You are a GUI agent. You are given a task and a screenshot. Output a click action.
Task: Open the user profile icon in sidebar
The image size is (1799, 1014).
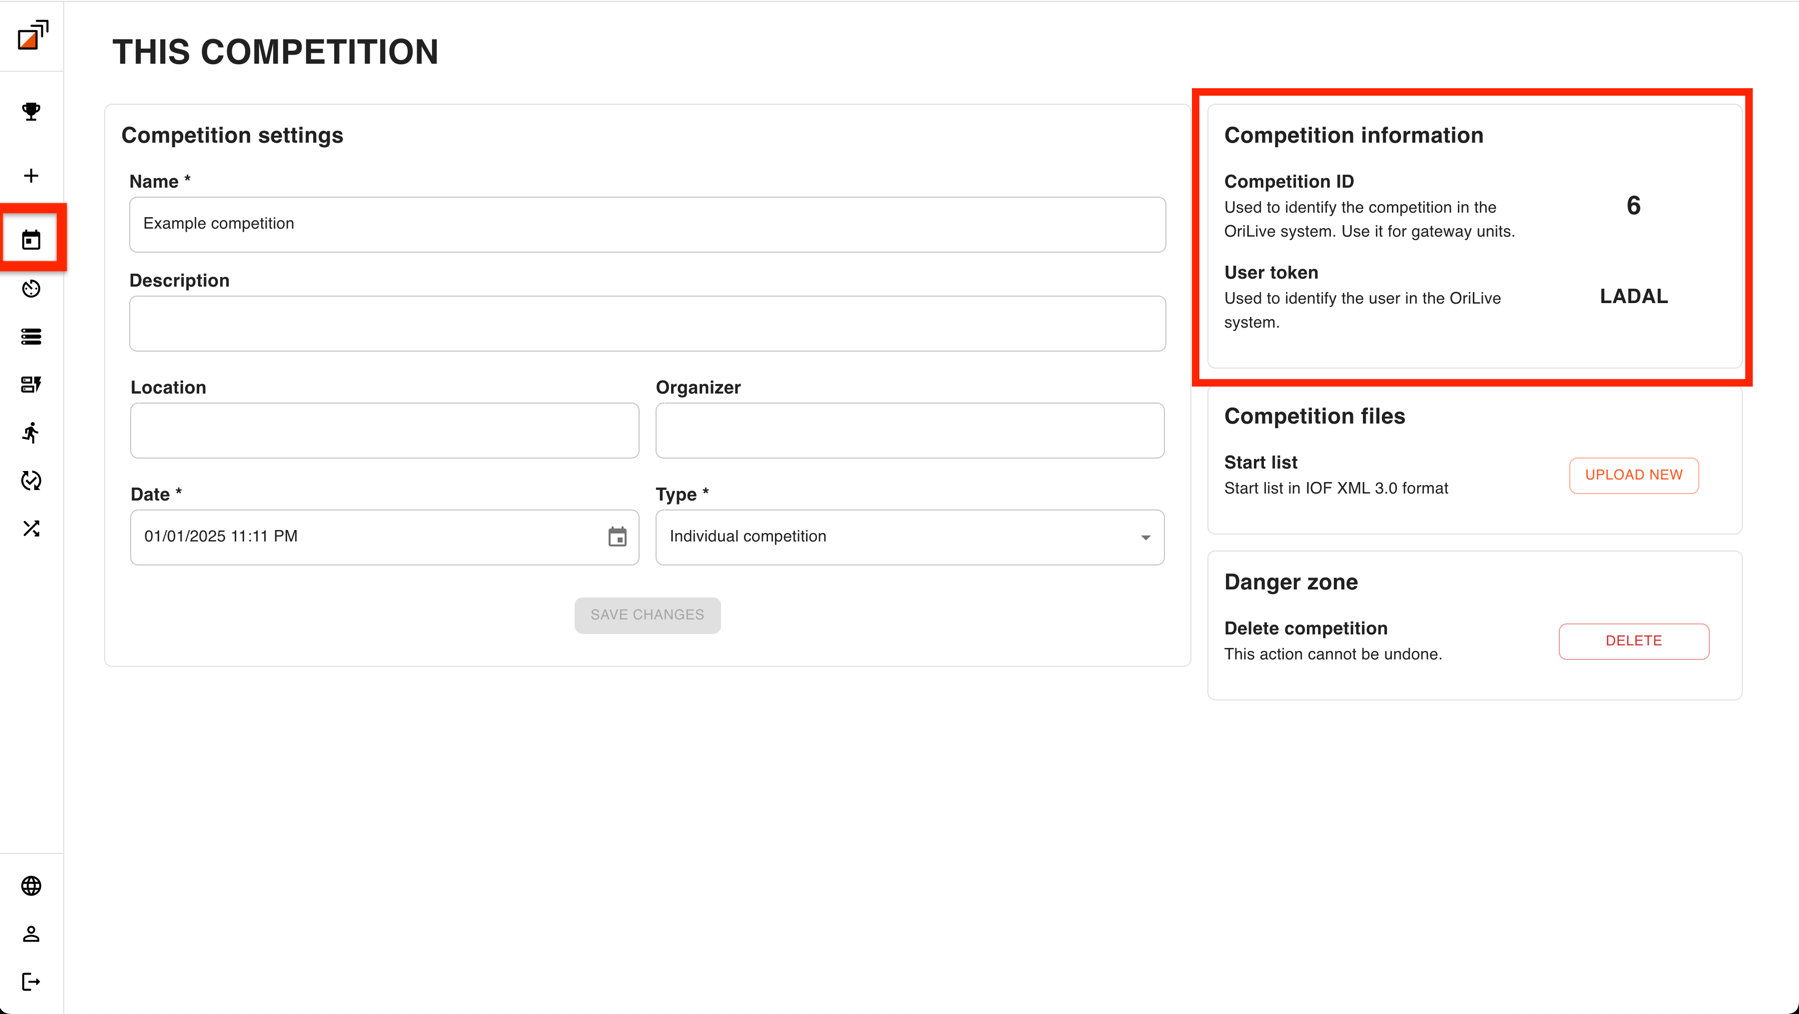coord(31,934)
